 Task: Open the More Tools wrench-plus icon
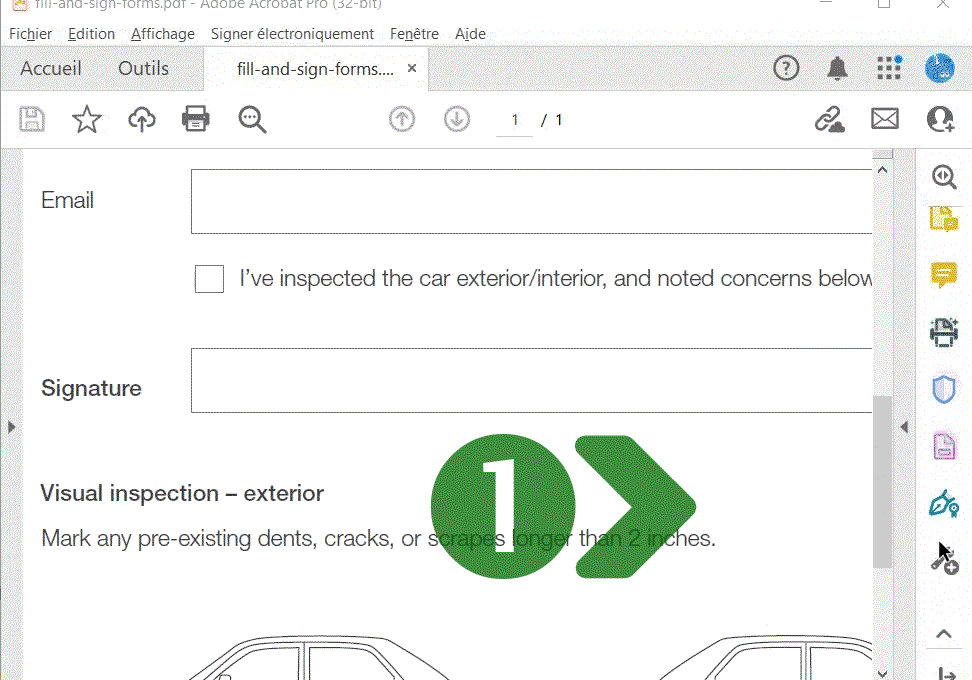tap(944, 559)
